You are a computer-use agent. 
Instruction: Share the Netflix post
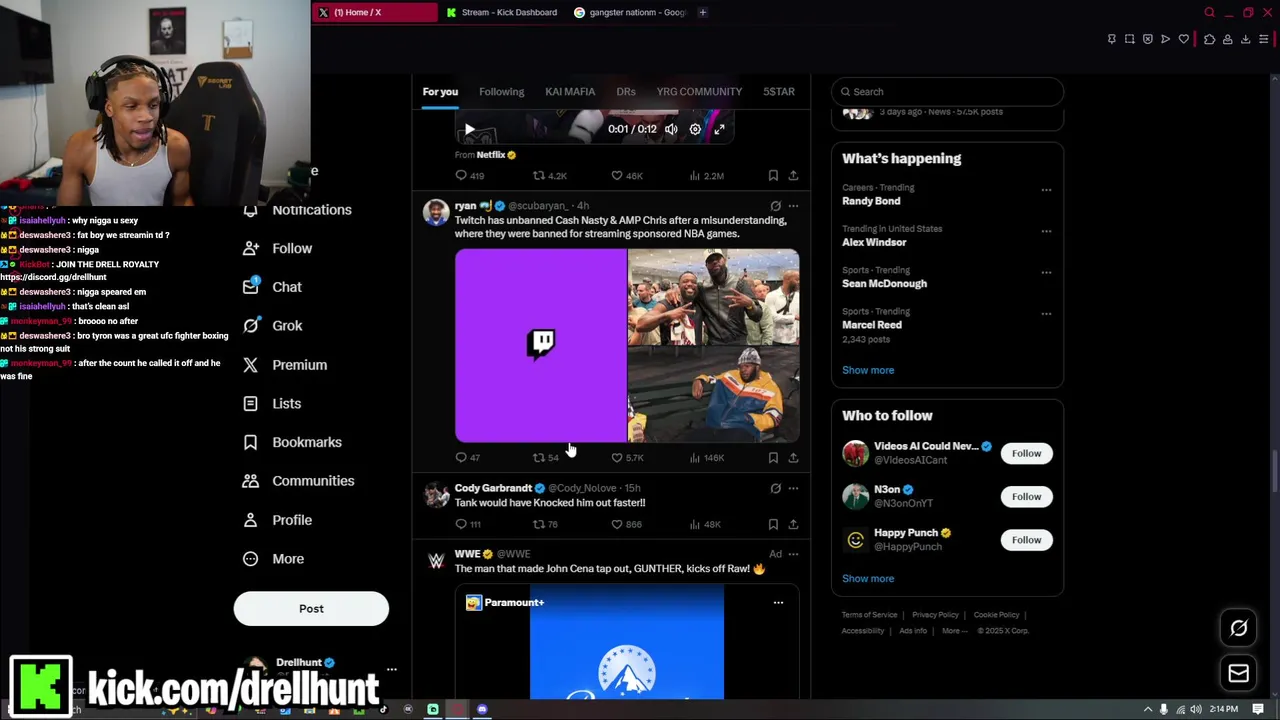coord(793,175)
